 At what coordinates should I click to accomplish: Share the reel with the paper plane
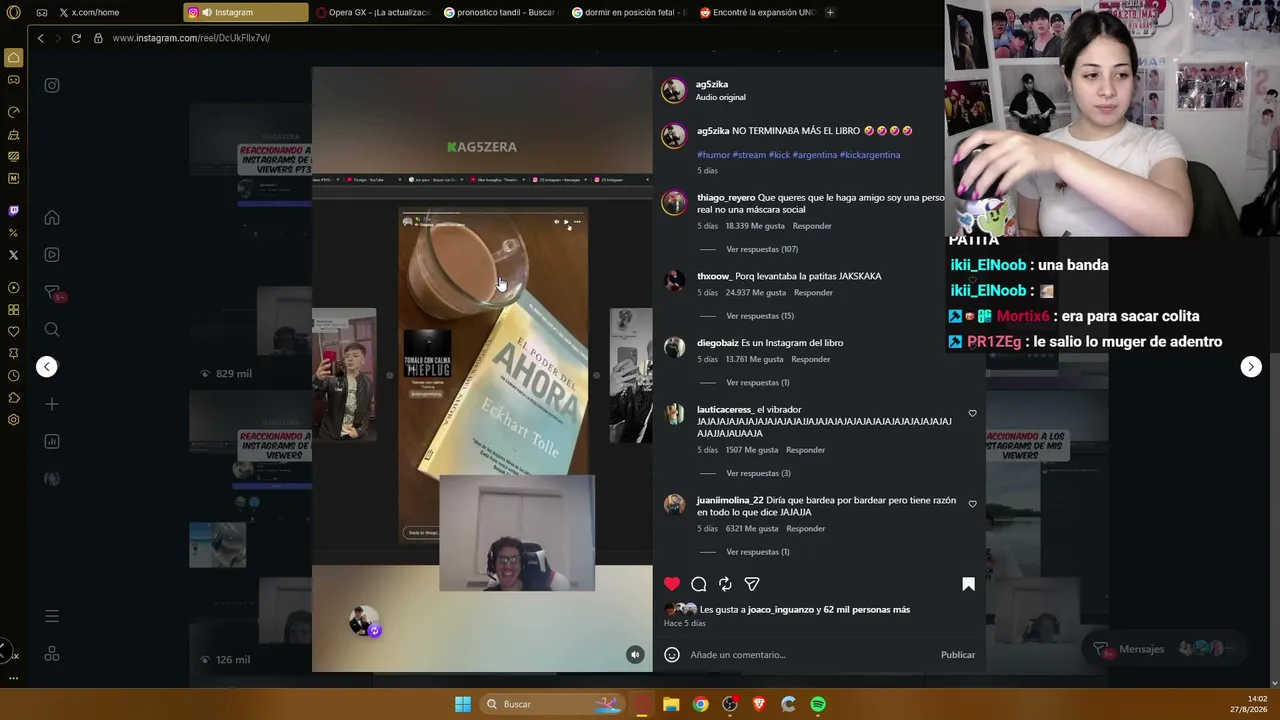(752, 584)
